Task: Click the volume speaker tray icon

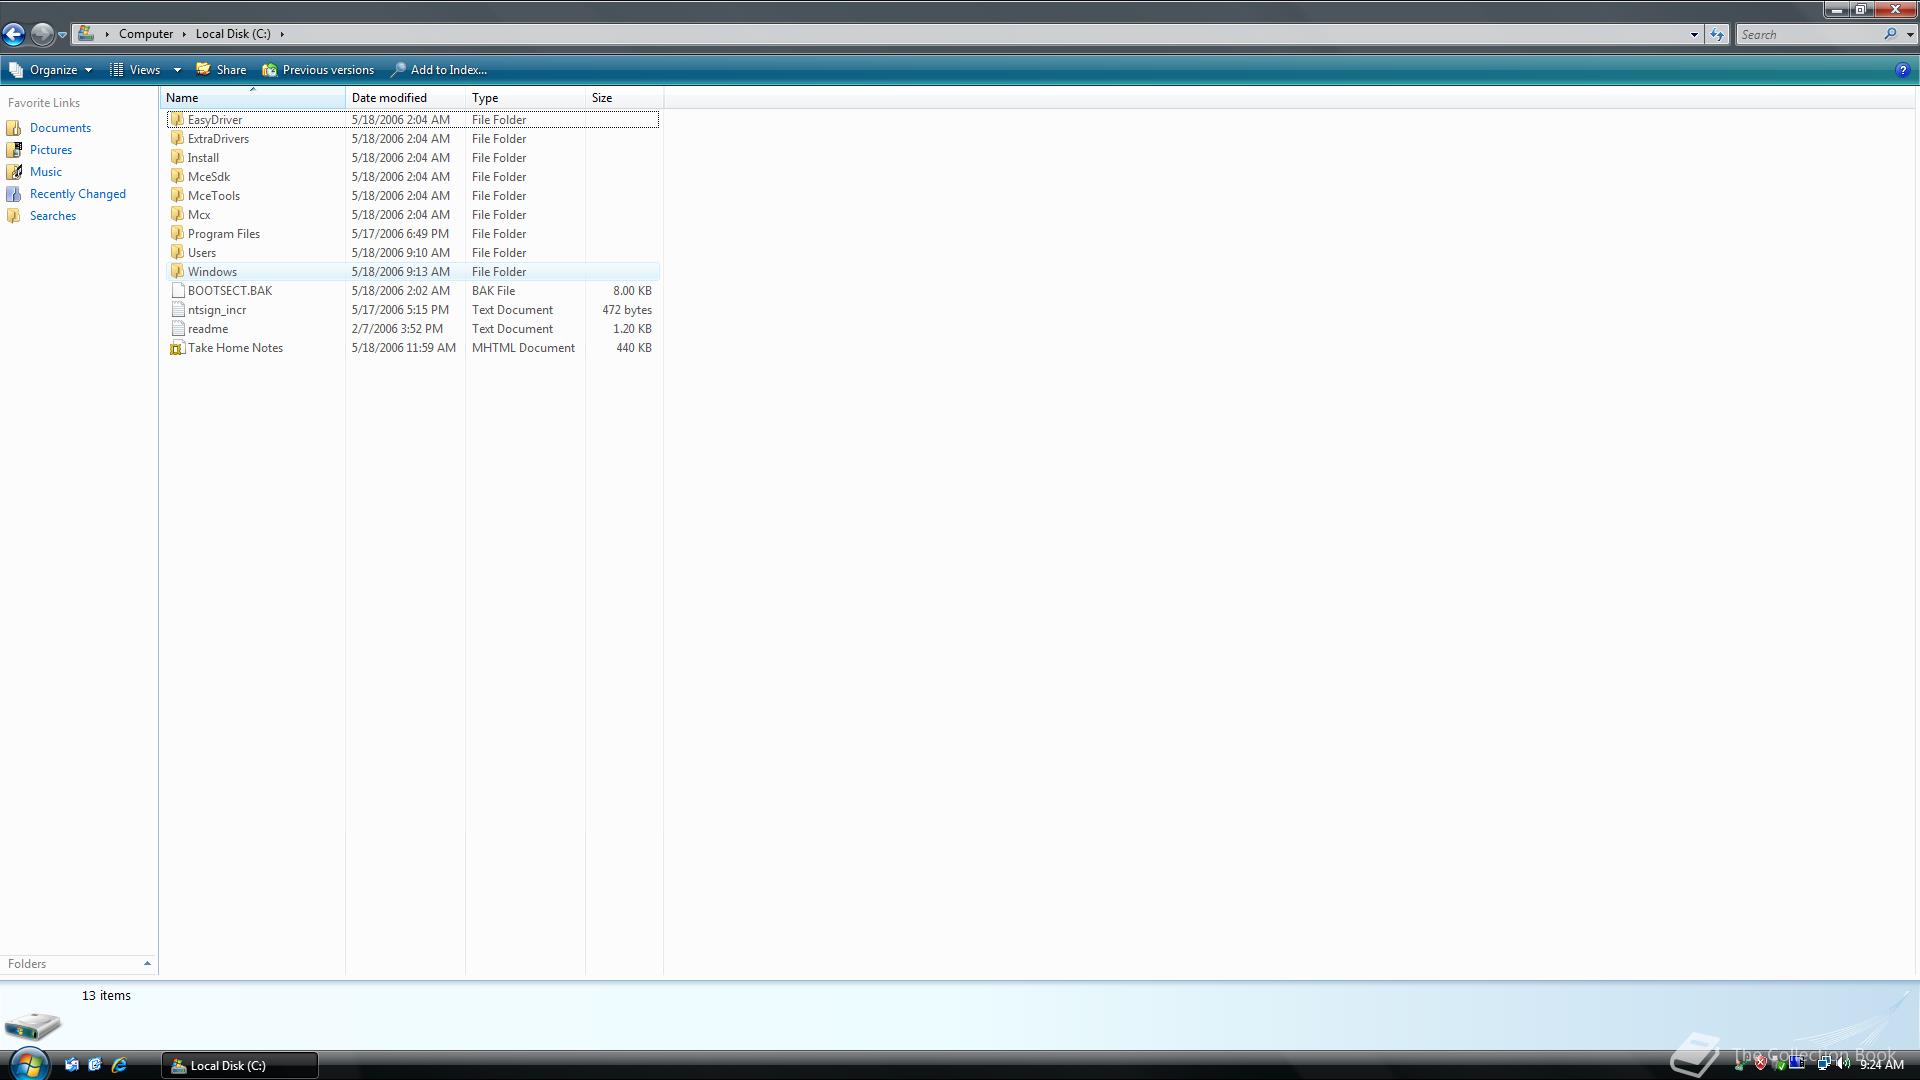Action: [x=1841, y=1064]
